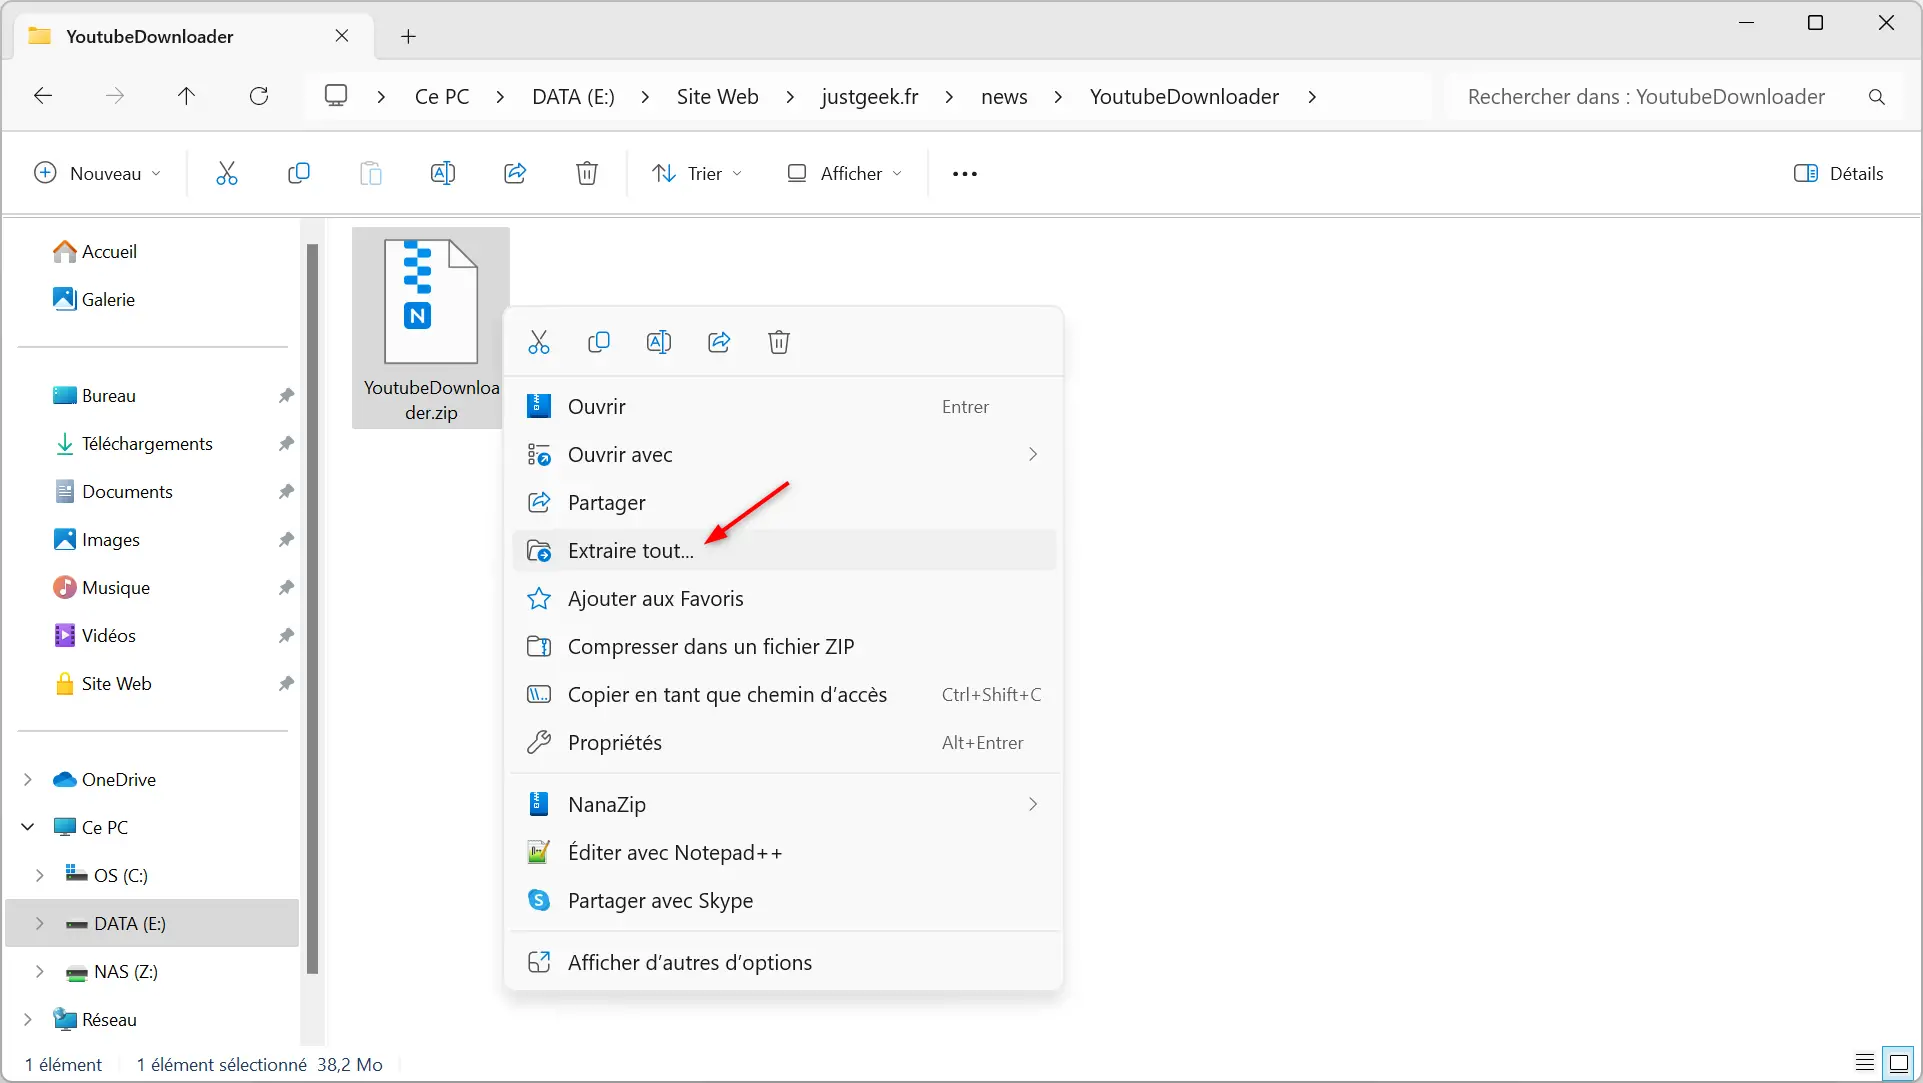This screenshot has width=1923, height=1083.
Task: Click the Delete icon in the context menu
Action: pyautogui.click(x=779, y=343)
